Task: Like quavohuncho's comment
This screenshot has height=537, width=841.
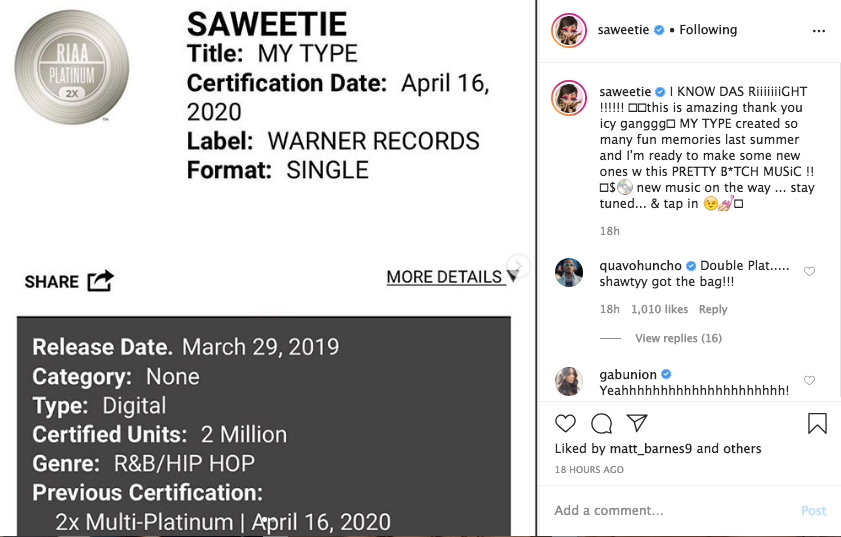Action: (x=810, y=272)
